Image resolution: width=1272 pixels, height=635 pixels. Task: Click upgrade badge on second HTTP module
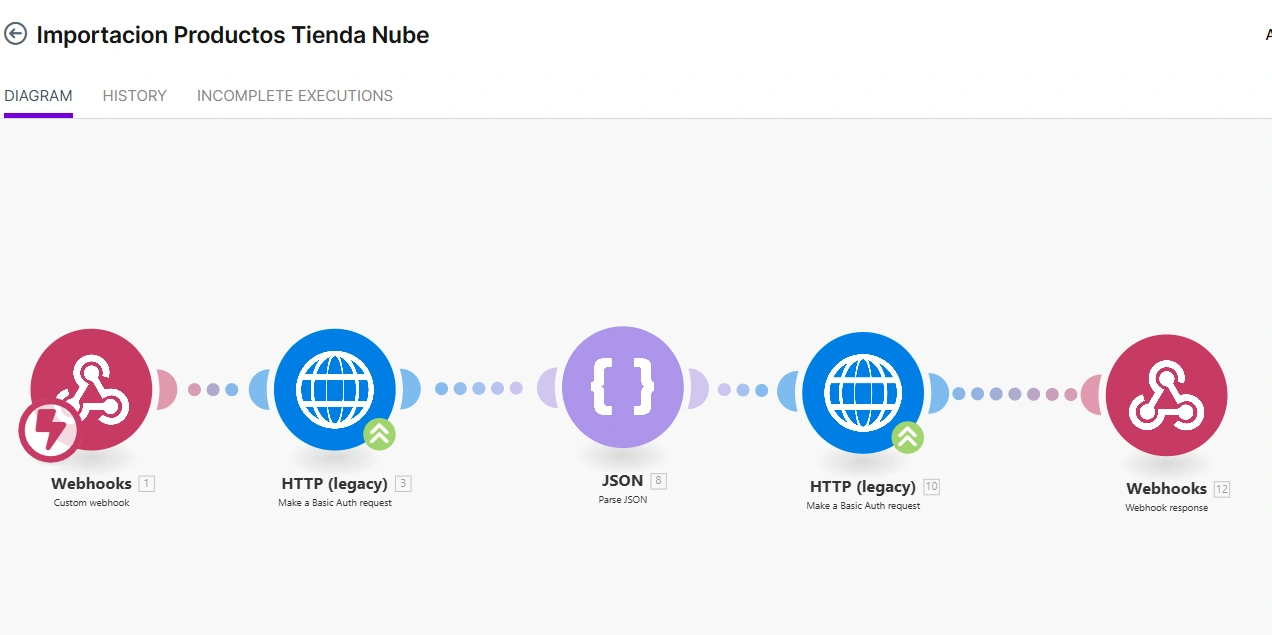pos(907,437)
